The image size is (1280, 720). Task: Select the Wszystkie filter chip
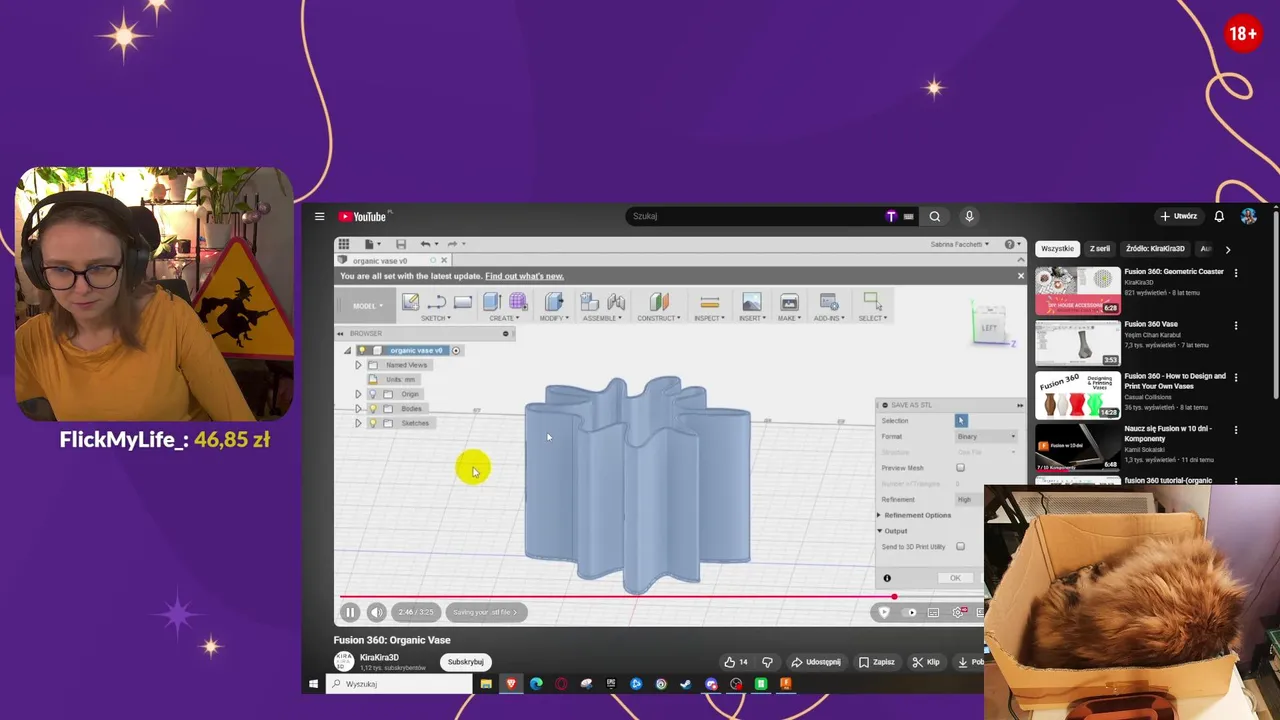click(x=1057, y=249)
